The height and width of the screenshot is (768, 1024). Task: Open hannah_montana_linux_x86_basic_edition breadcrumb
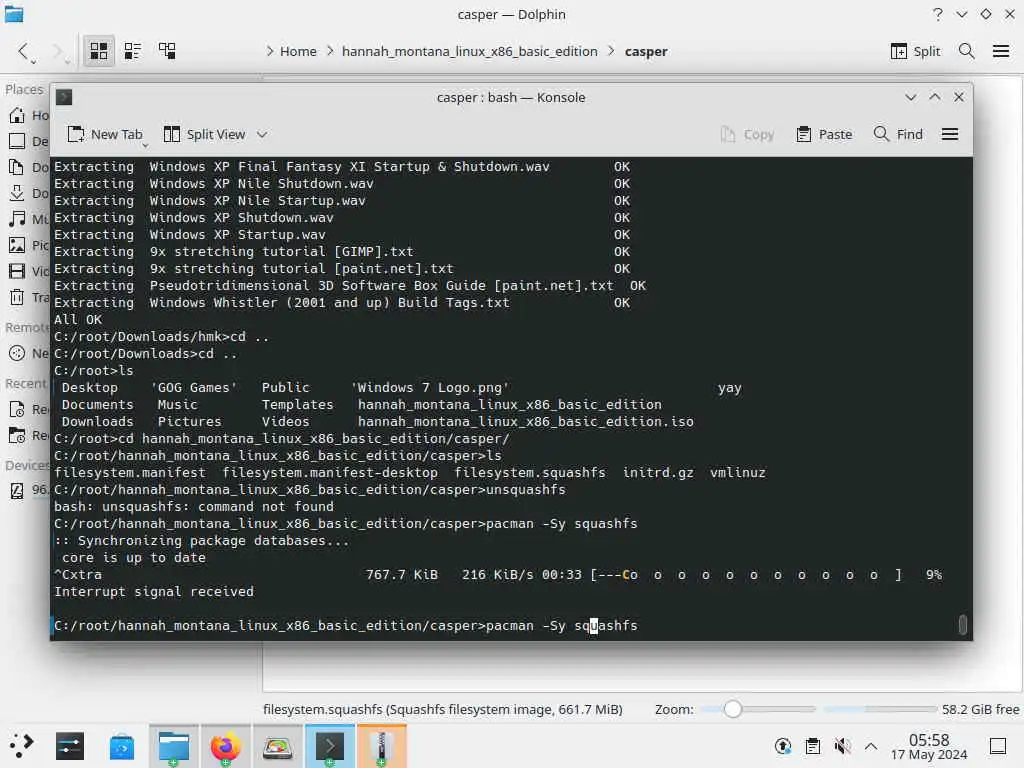470,51
